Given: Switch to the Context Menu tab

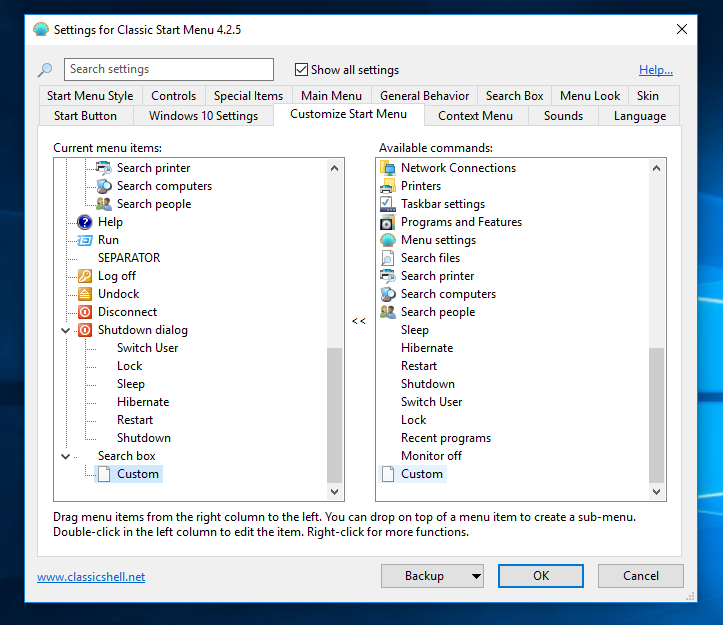Looking at the screenshot, I should point(475,116).
